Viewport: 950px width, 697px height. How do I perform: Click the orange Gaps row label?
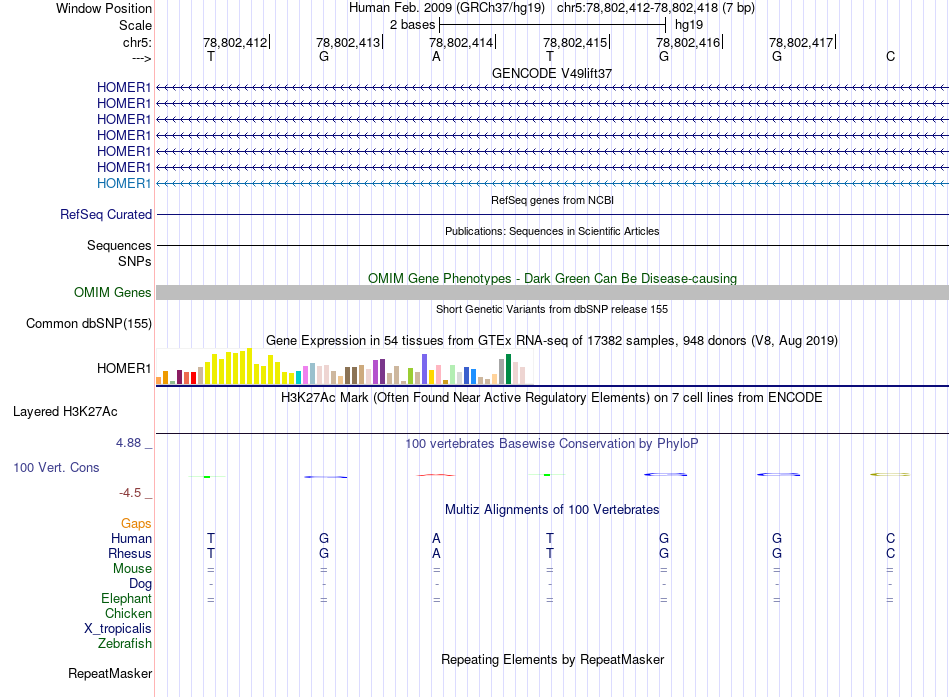136,524
